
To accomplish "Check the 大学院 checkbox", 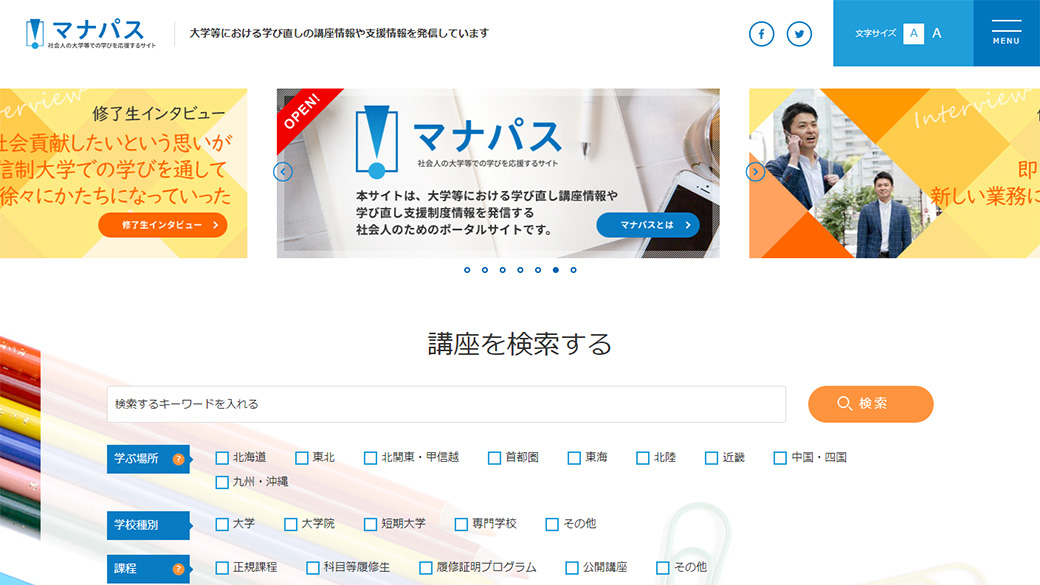I will click(291, 524).
